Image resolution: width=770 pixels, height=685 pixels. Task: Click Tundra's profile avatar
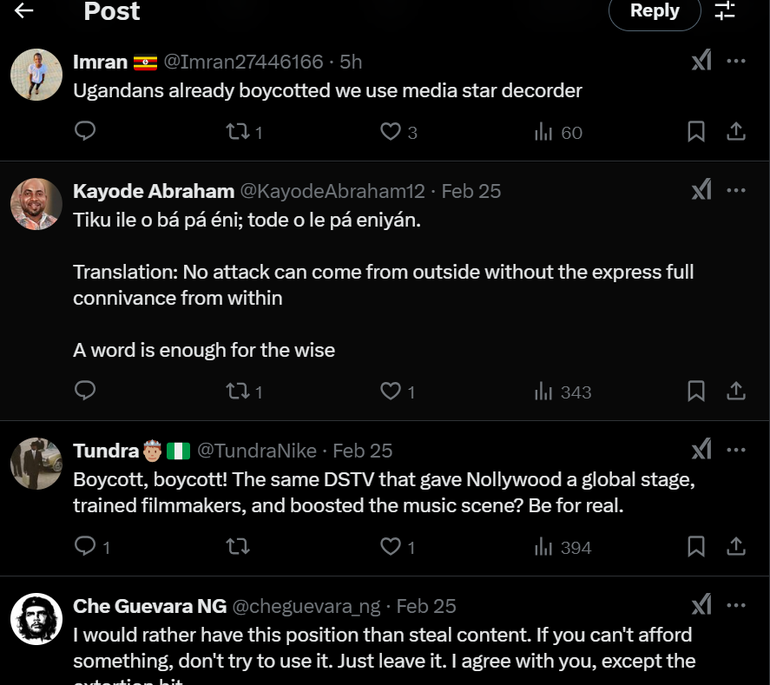coord(36,463)
